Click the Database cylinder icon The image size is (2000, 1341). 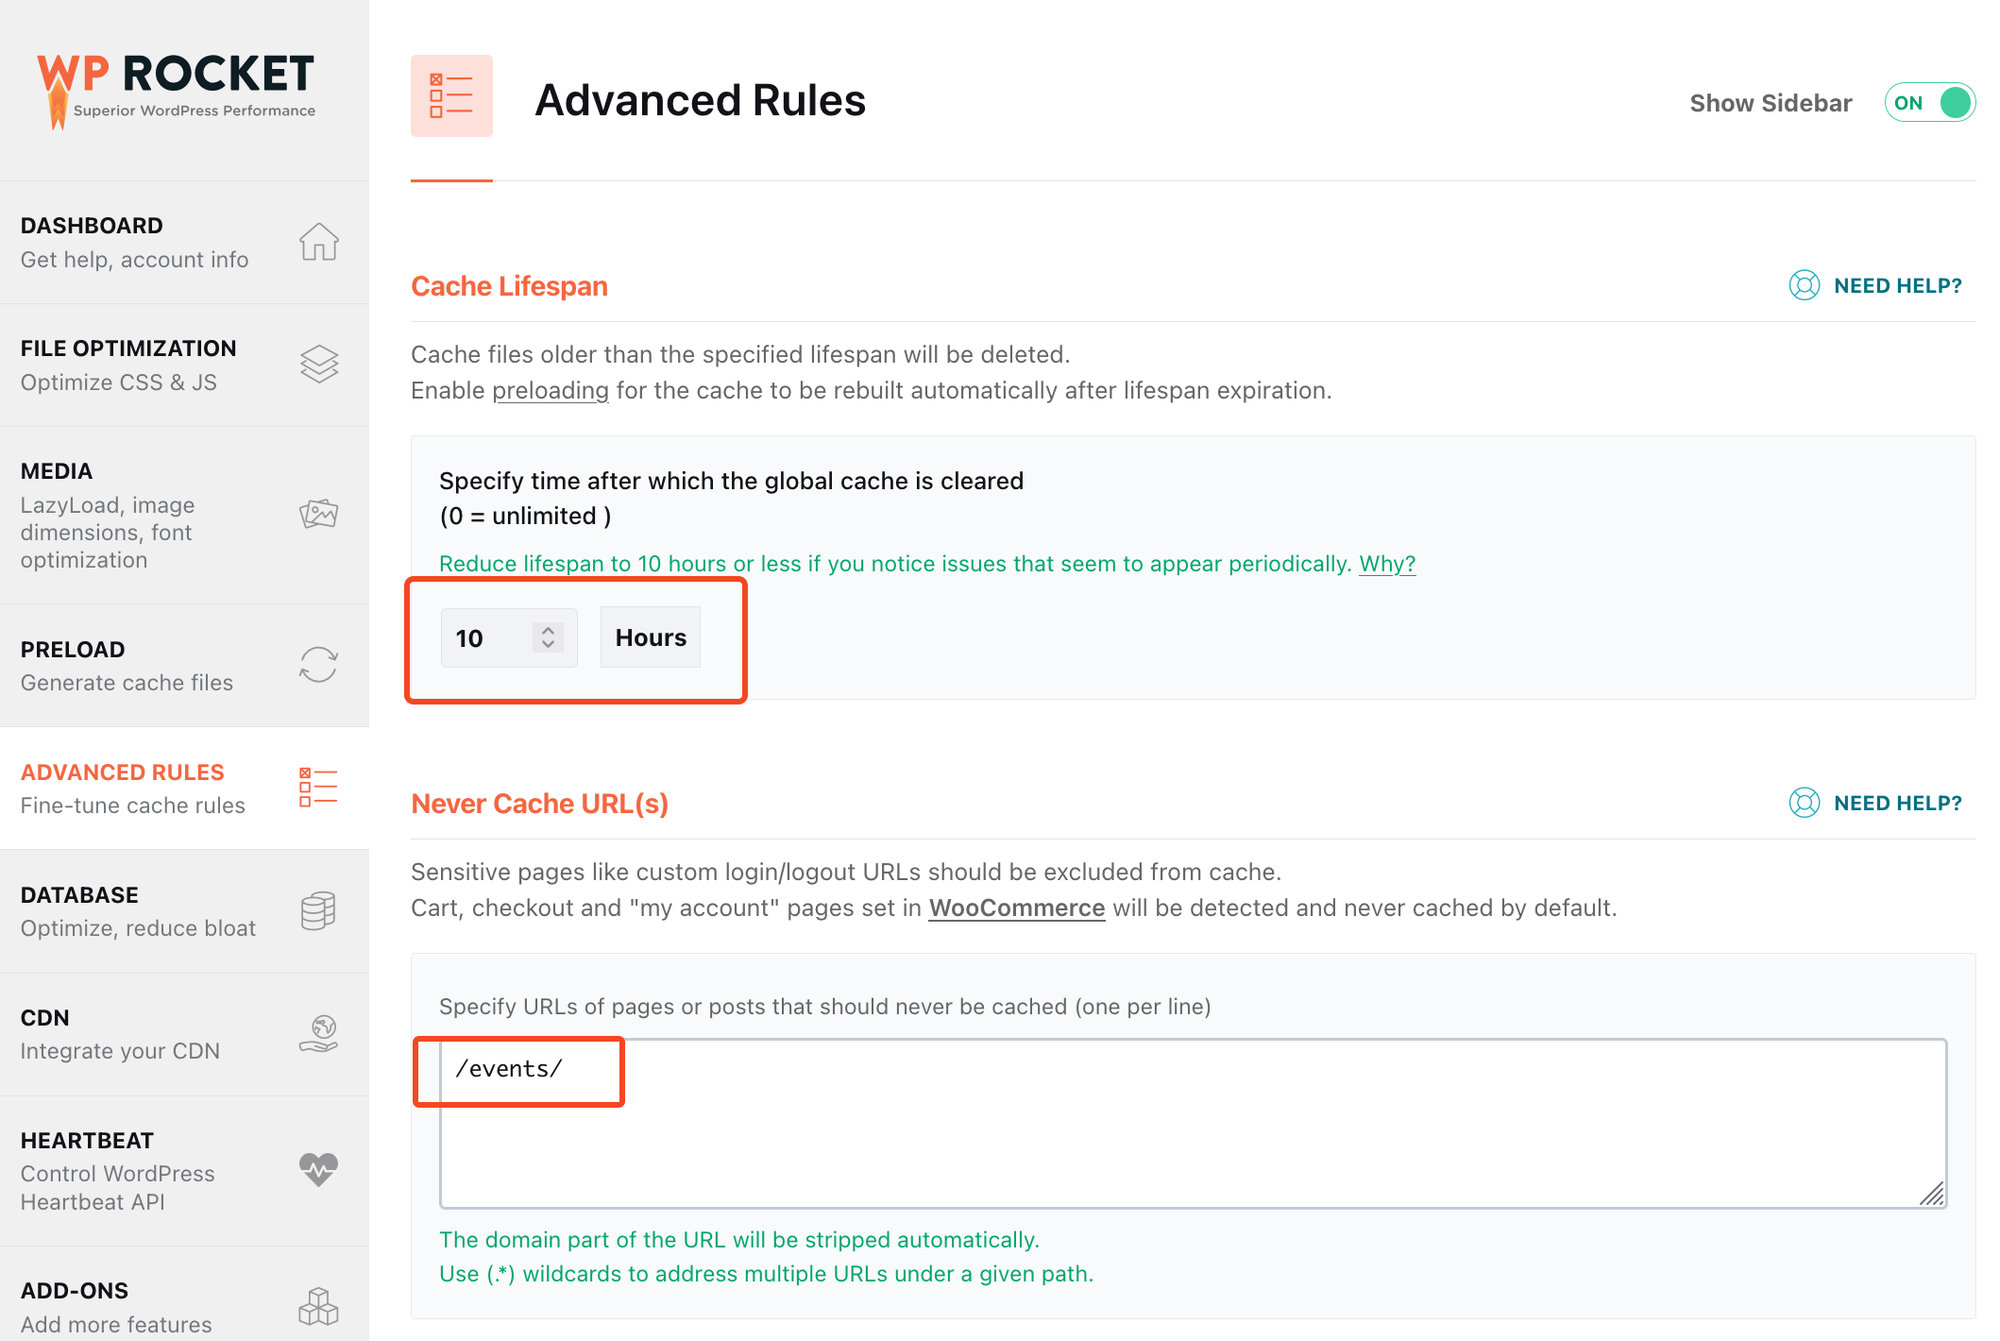(319, 911)
